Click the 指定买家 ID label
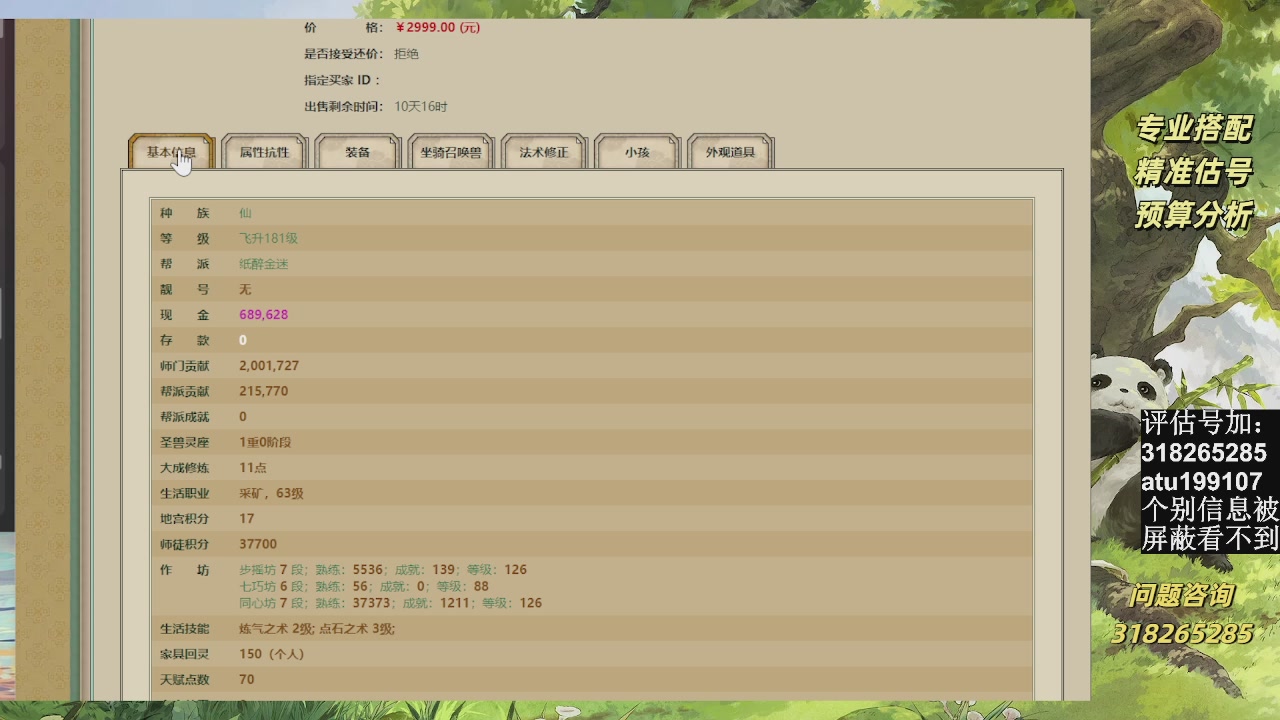 pos(342,80)
